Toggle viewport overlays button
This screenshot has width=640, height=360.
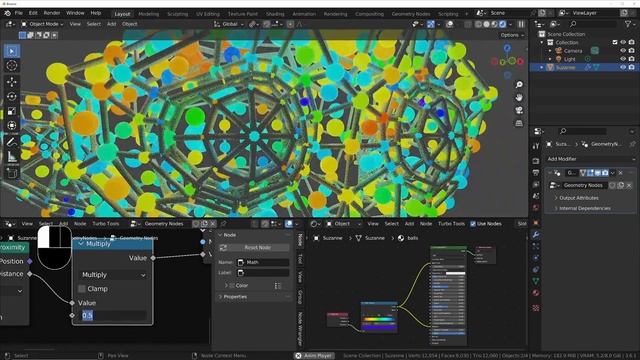449,24
